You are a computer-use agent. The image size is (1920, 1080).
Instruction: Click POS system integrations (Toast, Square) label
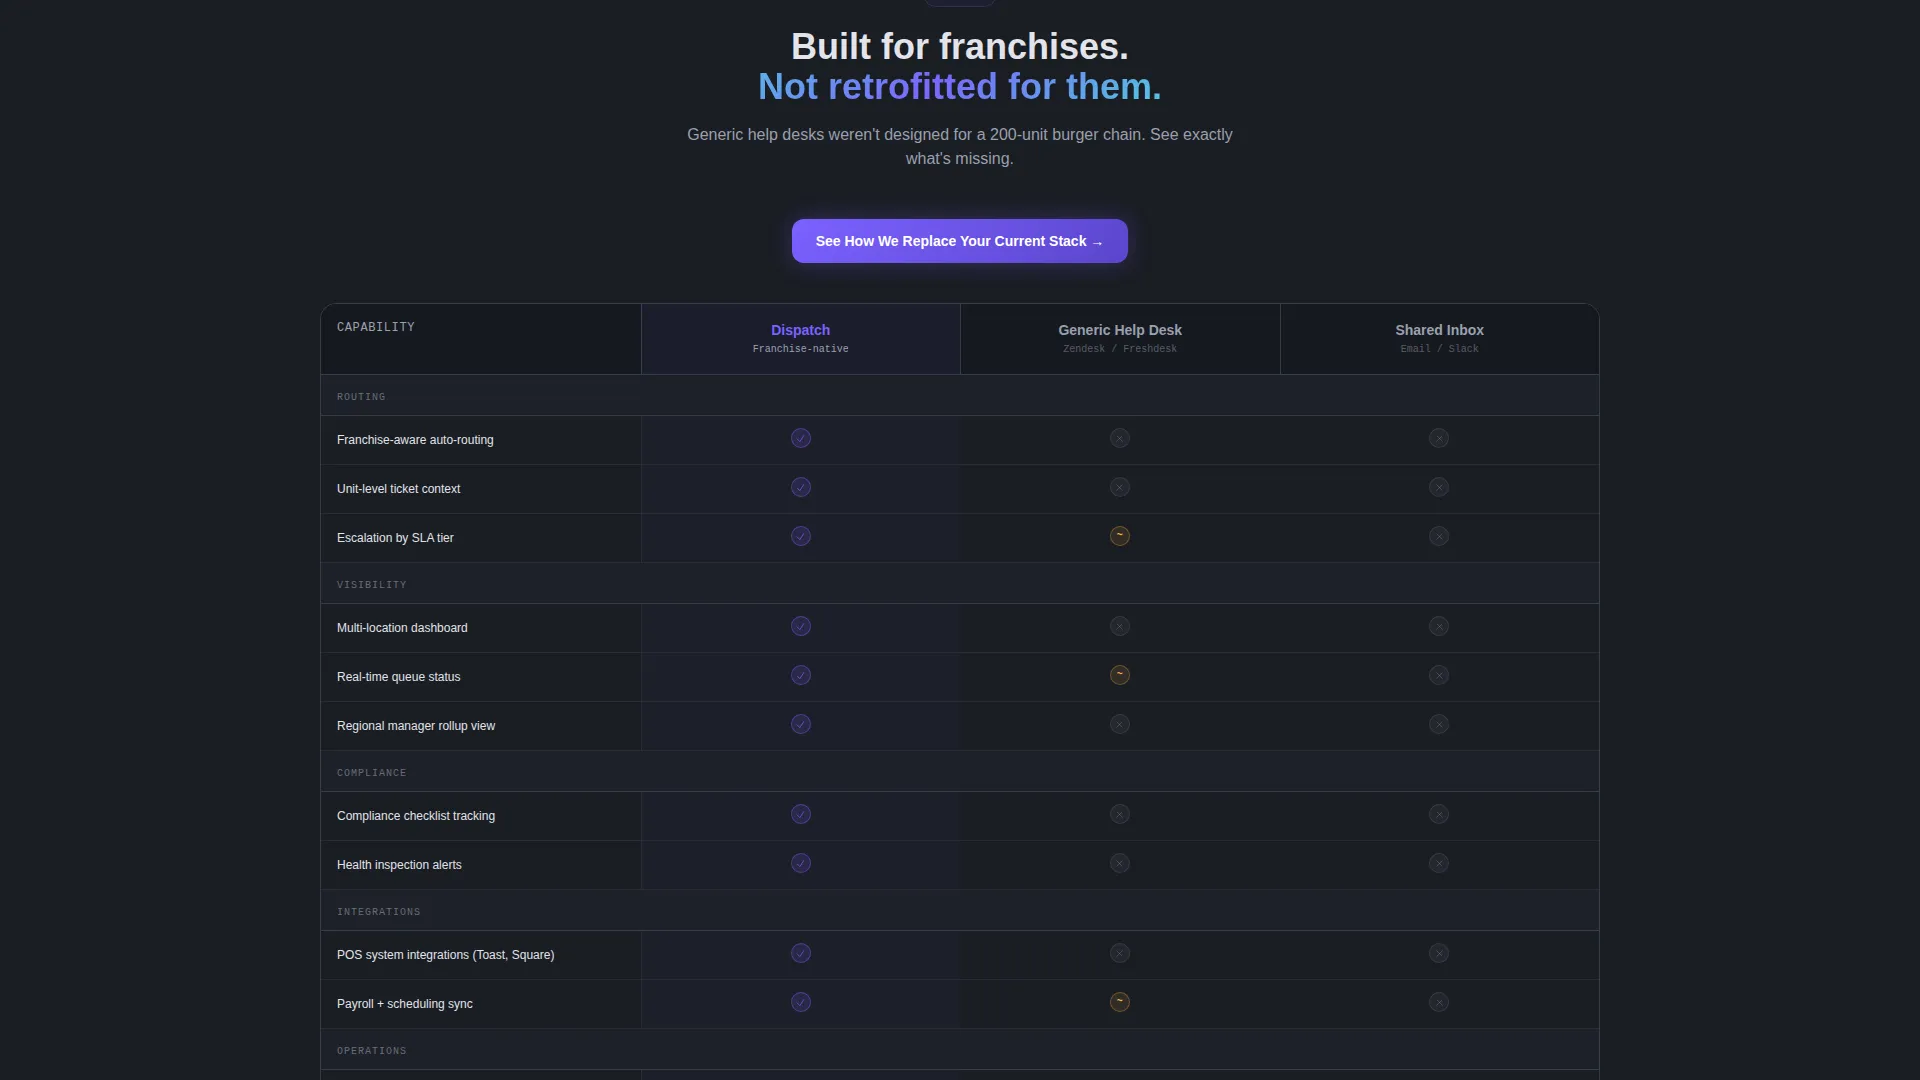[446, 955]
